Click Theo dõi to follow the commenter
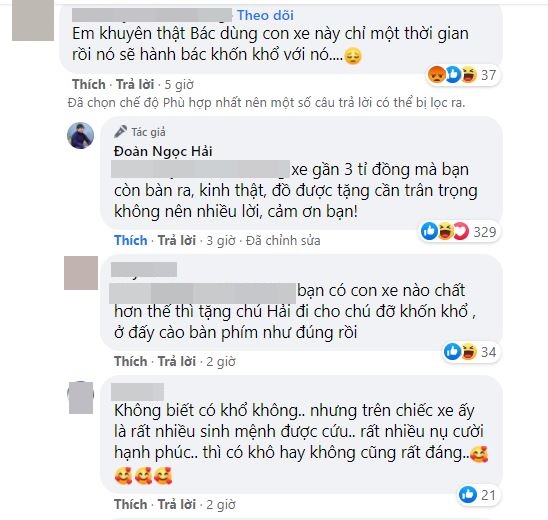 [265, 15]
